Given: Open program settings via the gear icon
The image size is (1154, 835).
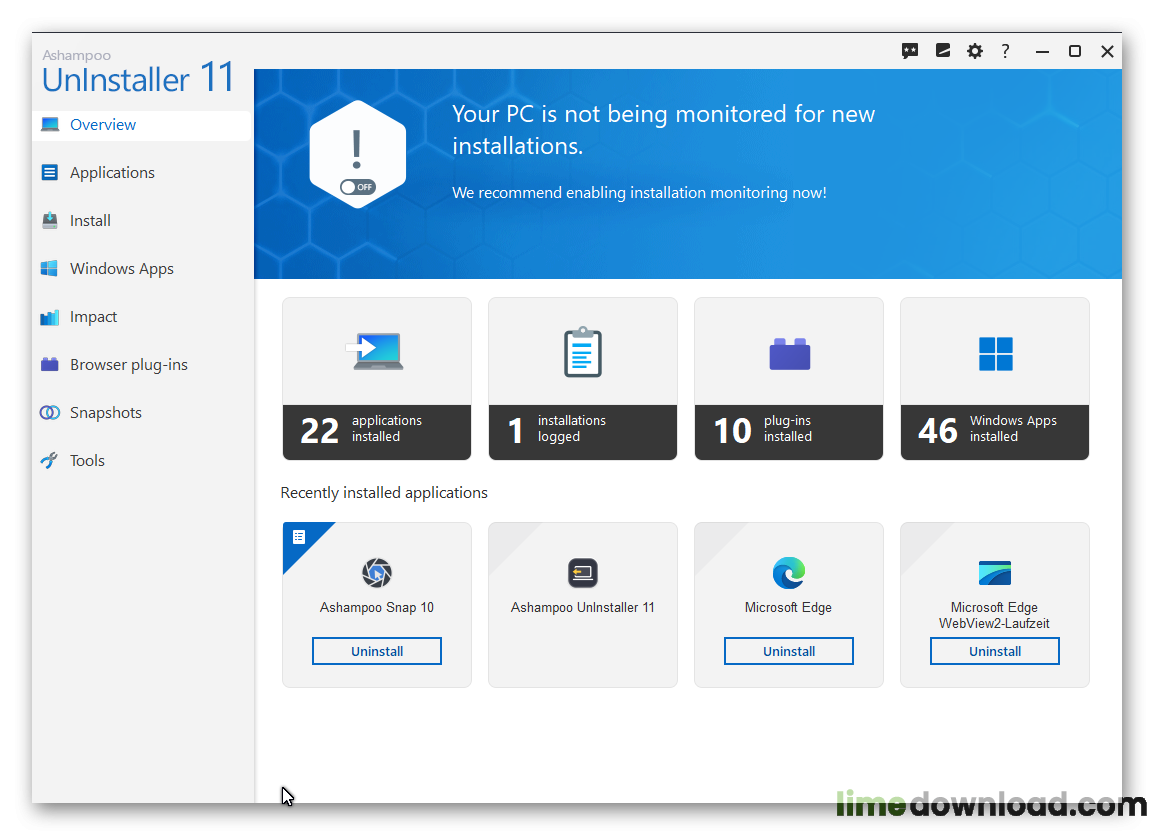Looking at the screenshot, I should 974,51.
